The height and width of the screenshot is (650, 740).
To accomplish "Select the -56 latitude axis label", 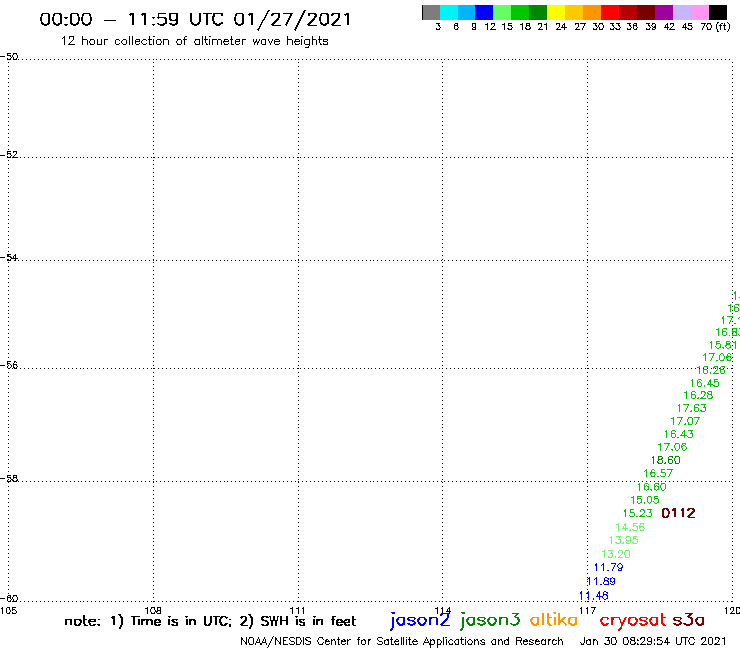I will coord(9,365).
